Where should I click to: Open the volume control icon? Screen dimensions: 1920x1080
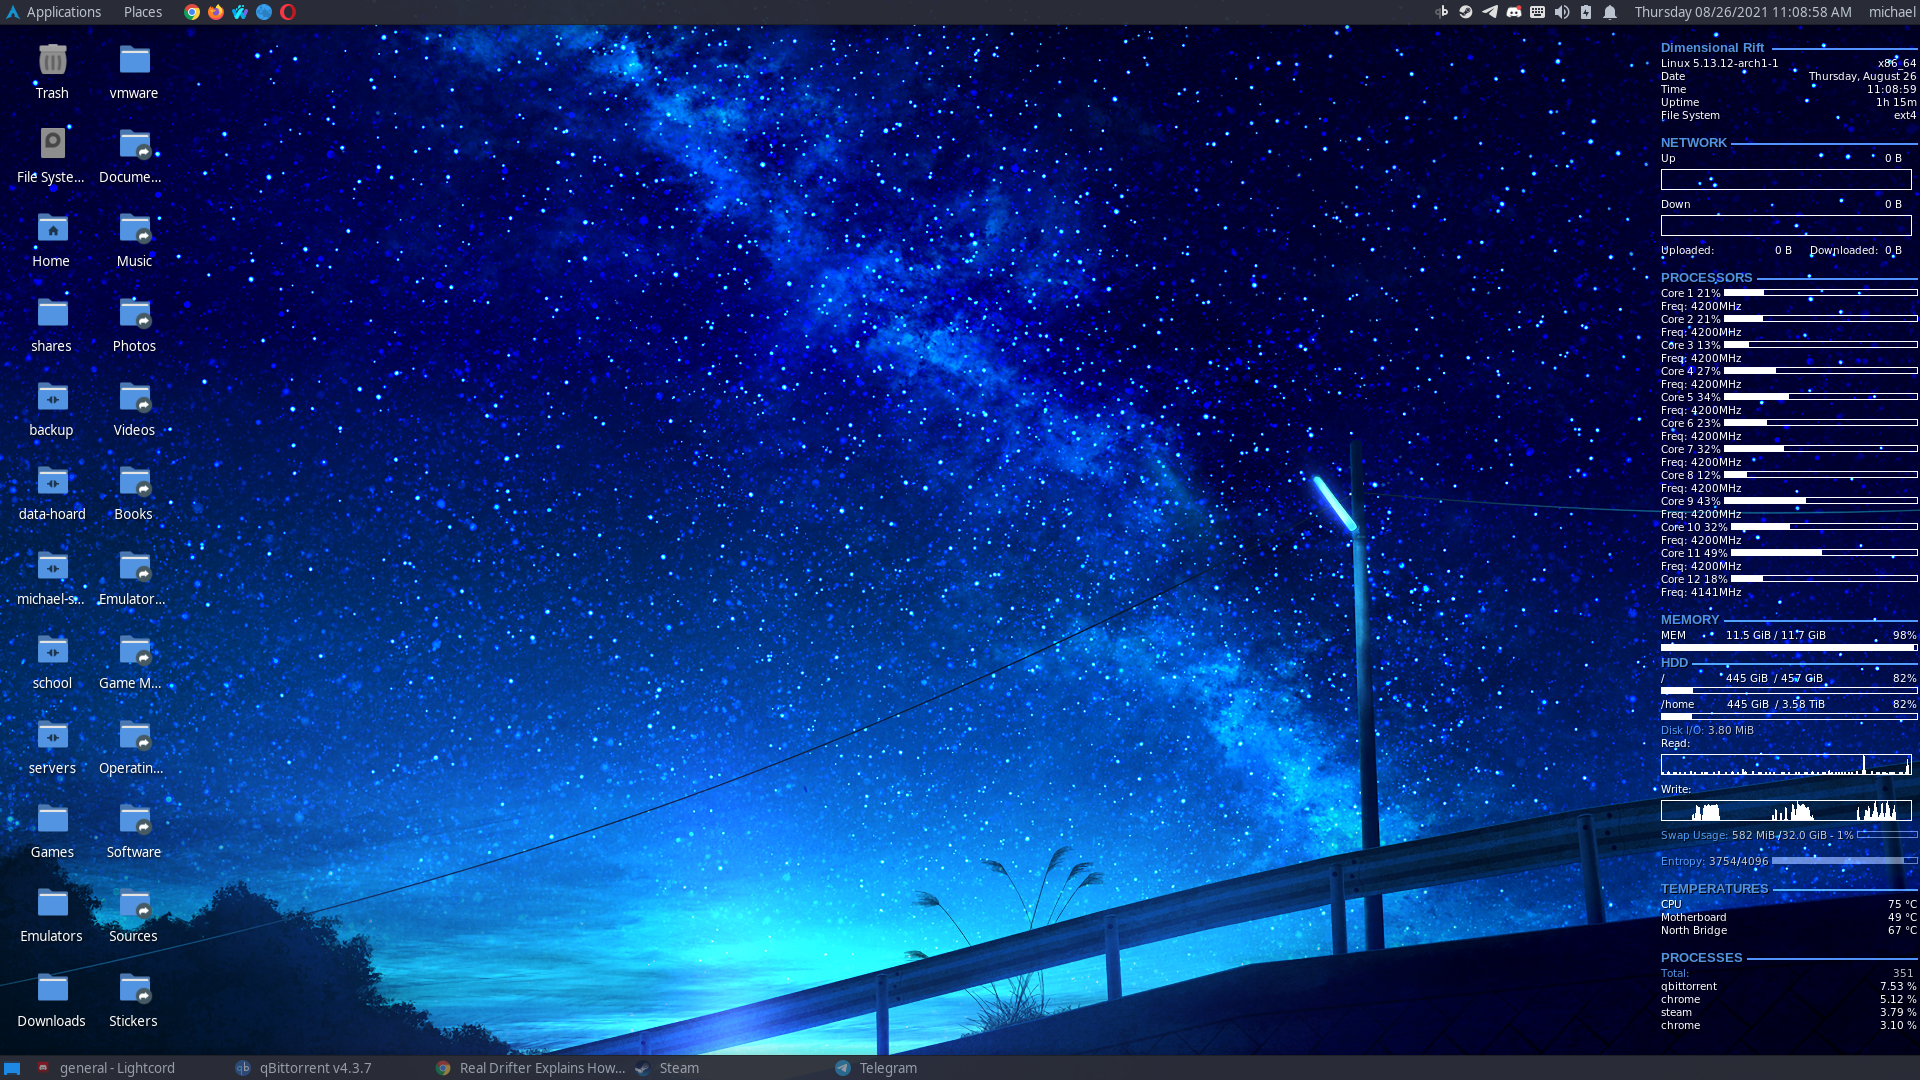click(x=1562, y=12)
